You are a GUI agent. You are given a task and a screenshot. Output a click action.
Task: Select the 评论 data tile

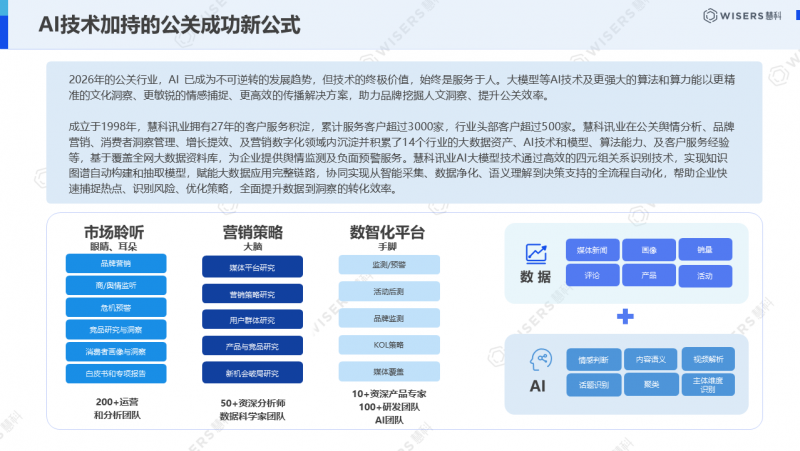593,274
